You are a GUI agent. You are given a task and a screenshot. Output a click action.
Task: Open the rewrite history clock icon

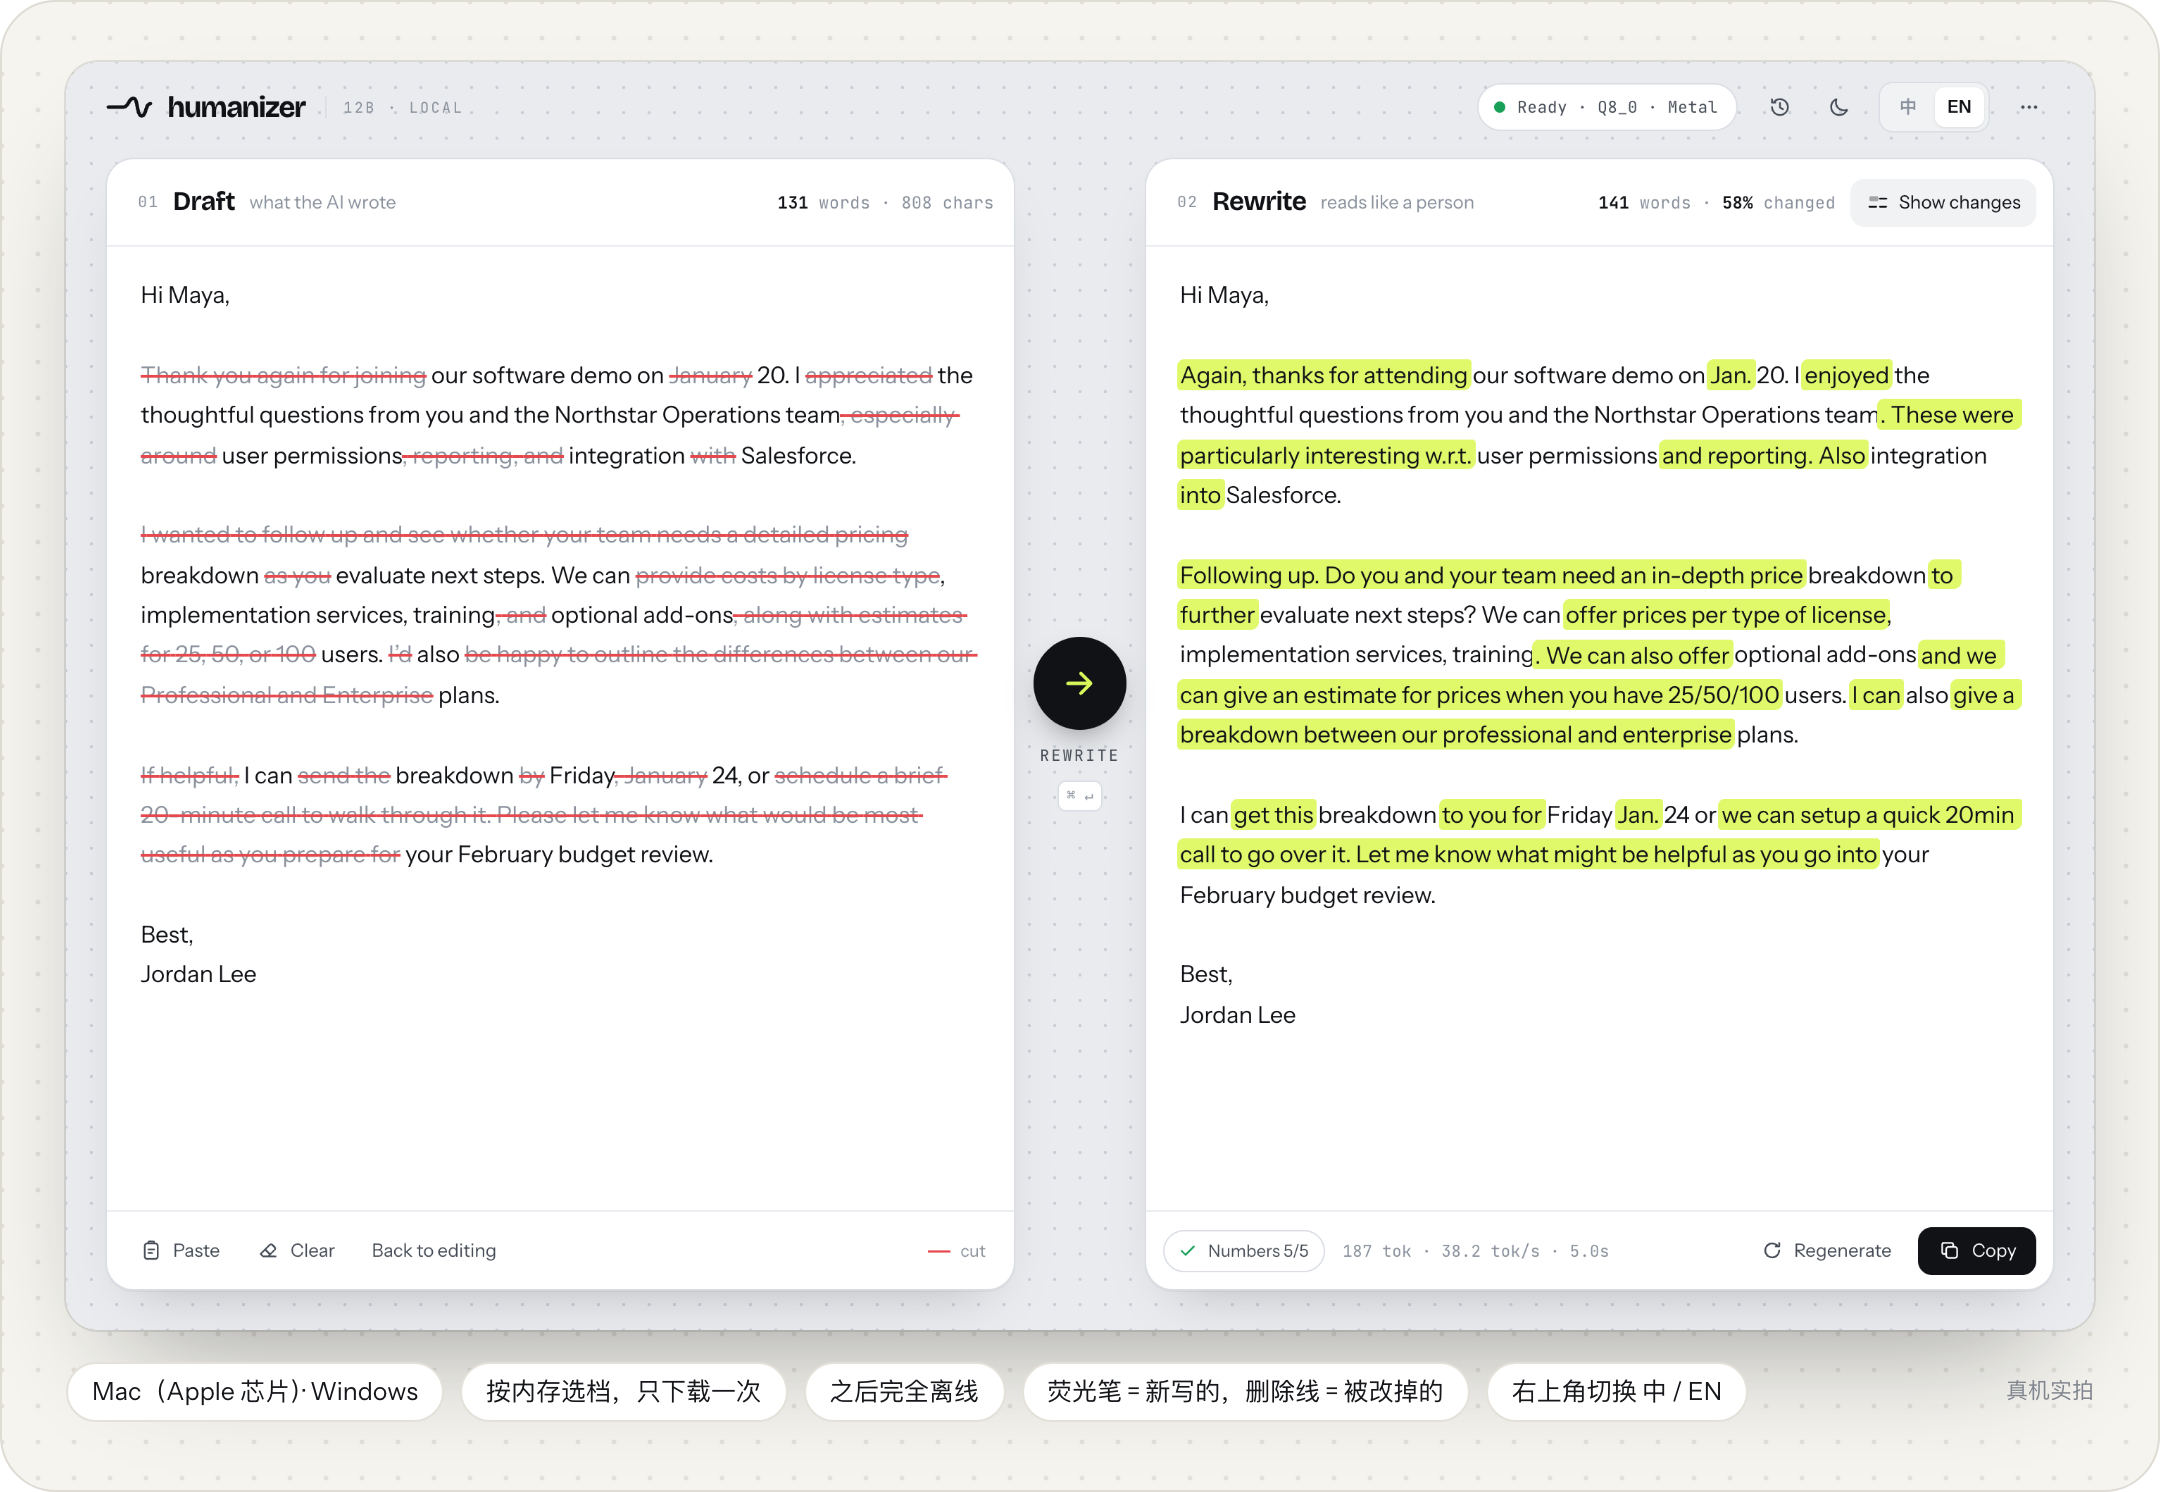(x=1779, y=107)
